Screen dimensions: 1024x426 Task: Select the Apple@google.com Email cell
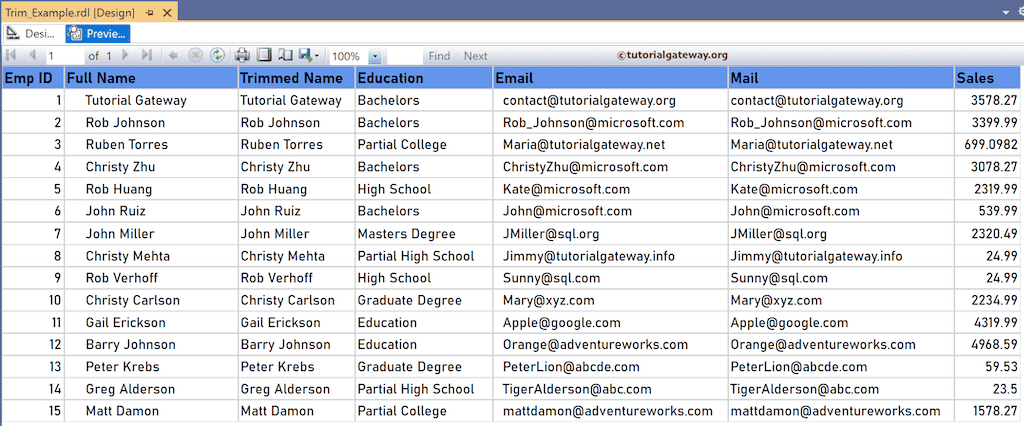611,323
